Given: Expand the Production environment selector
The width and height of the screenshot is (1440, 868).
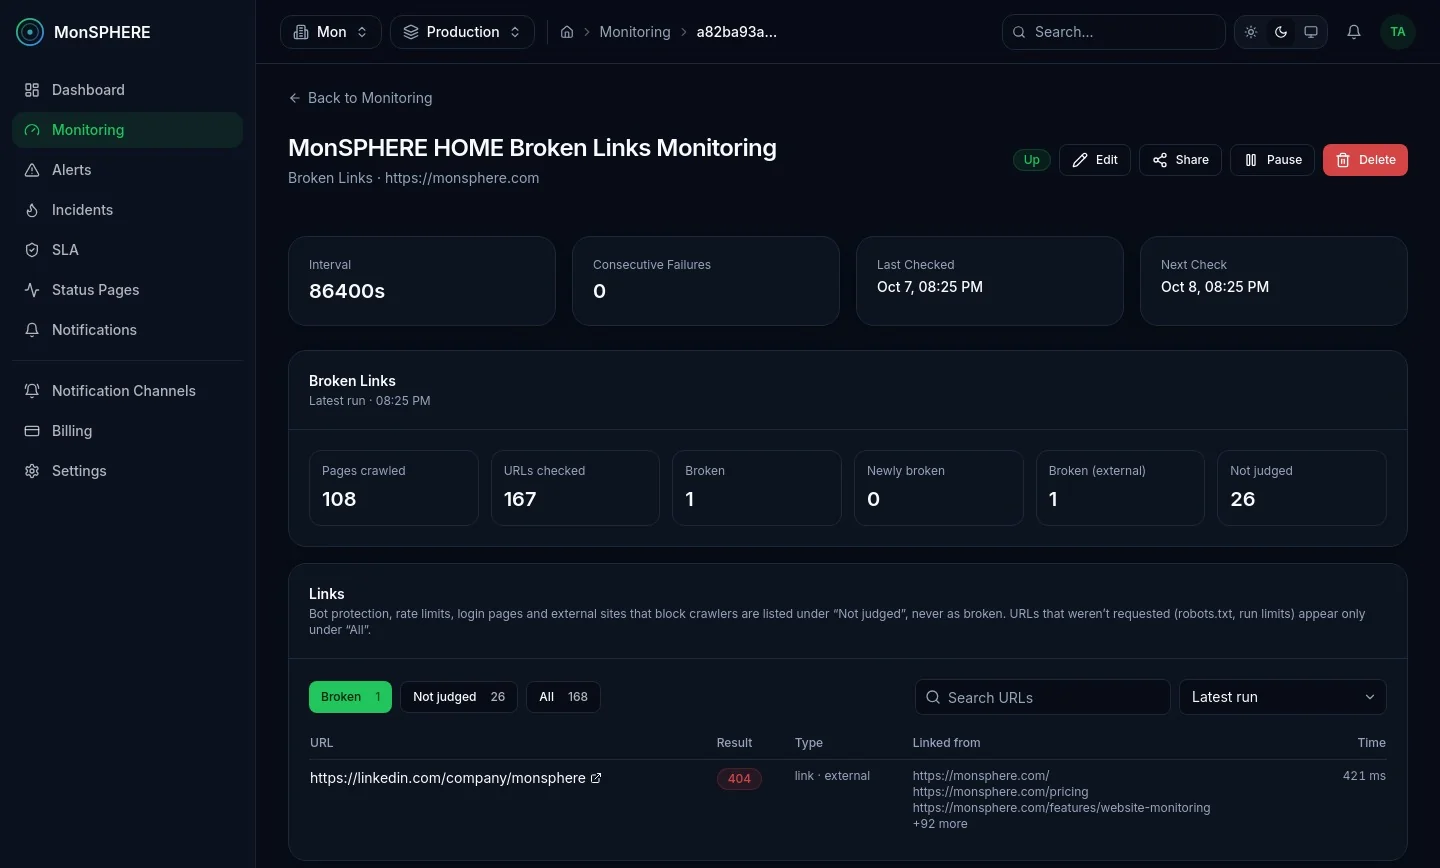Looking at the screenshot, I should point(462,32).
